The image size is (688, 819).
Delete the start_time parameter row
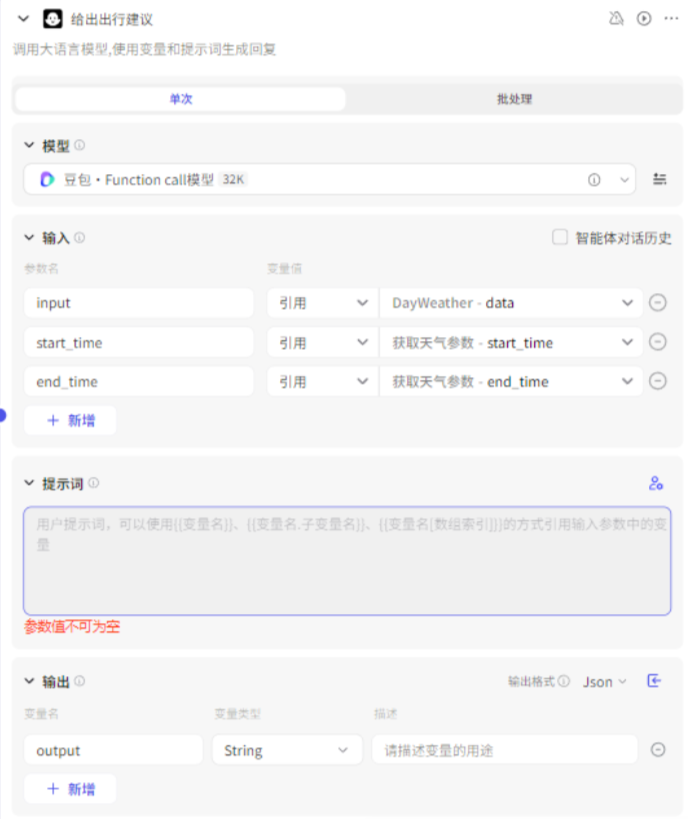[x=658, y=342]
